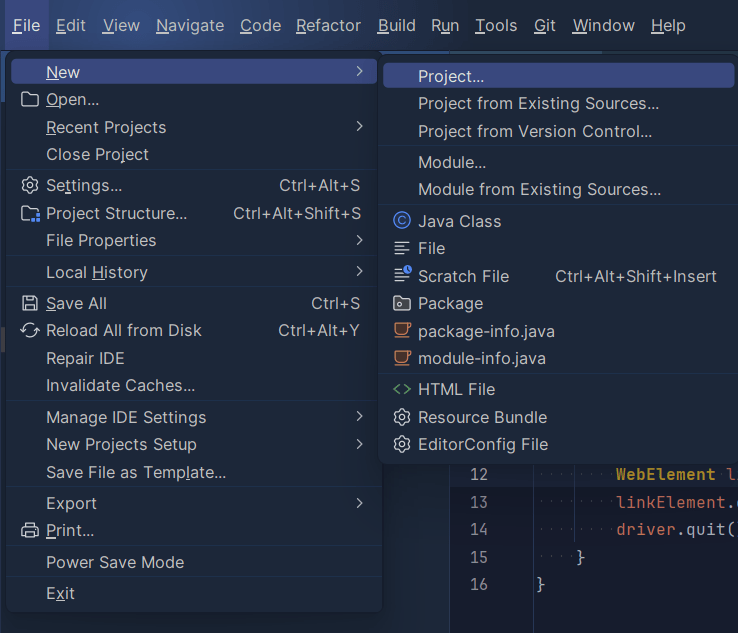Open the Help menu

coord(668,25)
